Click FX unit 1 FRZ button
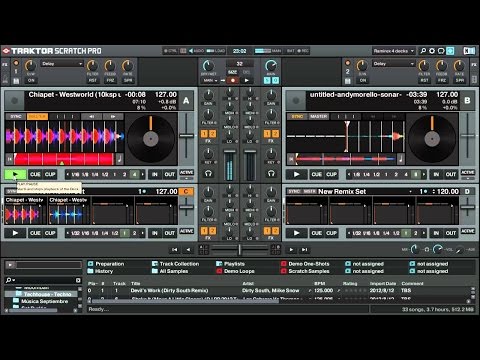The width and height of the screenshot is (480, 360). 110,80
